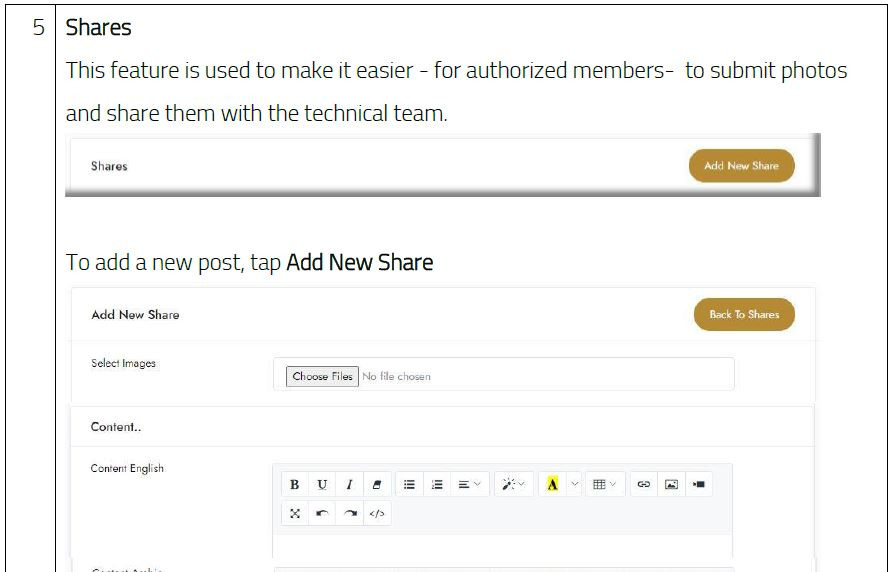Open the magic wand style dropdown

click(514, 484)
